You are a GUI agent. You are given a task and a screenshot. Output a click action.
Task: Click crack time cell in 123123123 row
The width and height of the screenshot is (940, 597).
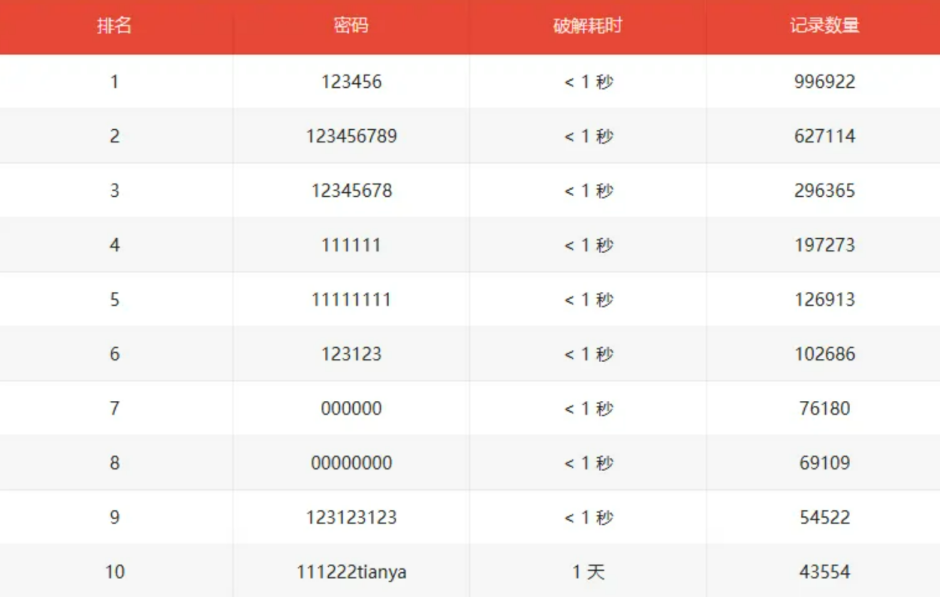pyautogui.click(x=588, y=518)
